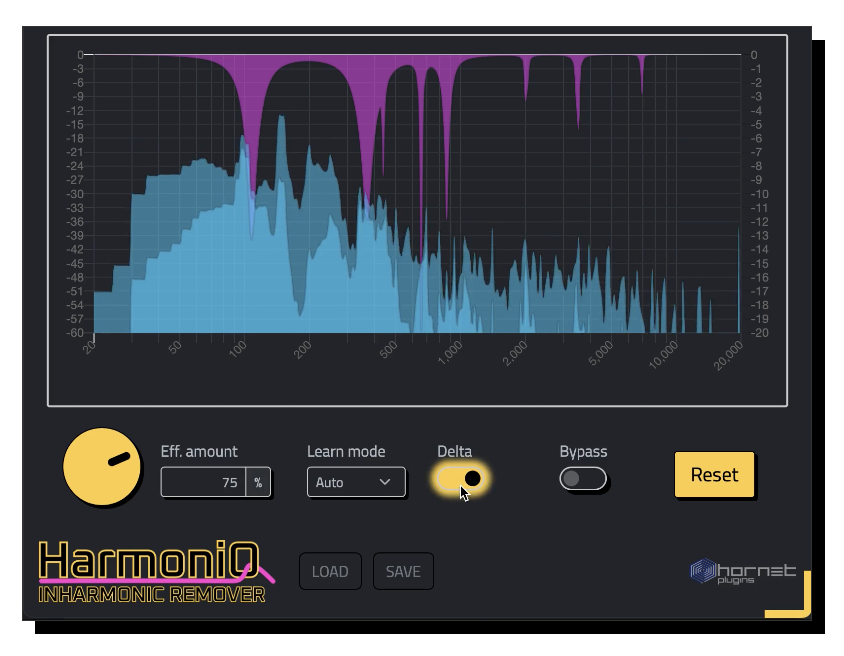Click the 75 percent value field
Screen dimensions: 844x656
205,482
